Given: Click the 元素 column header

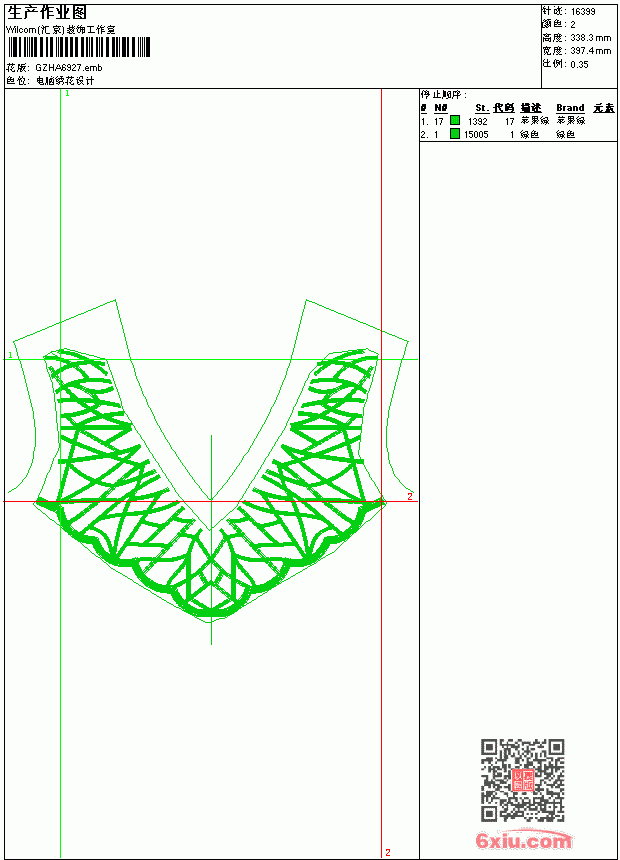Looking at the screenshot, I should point(604,108).
